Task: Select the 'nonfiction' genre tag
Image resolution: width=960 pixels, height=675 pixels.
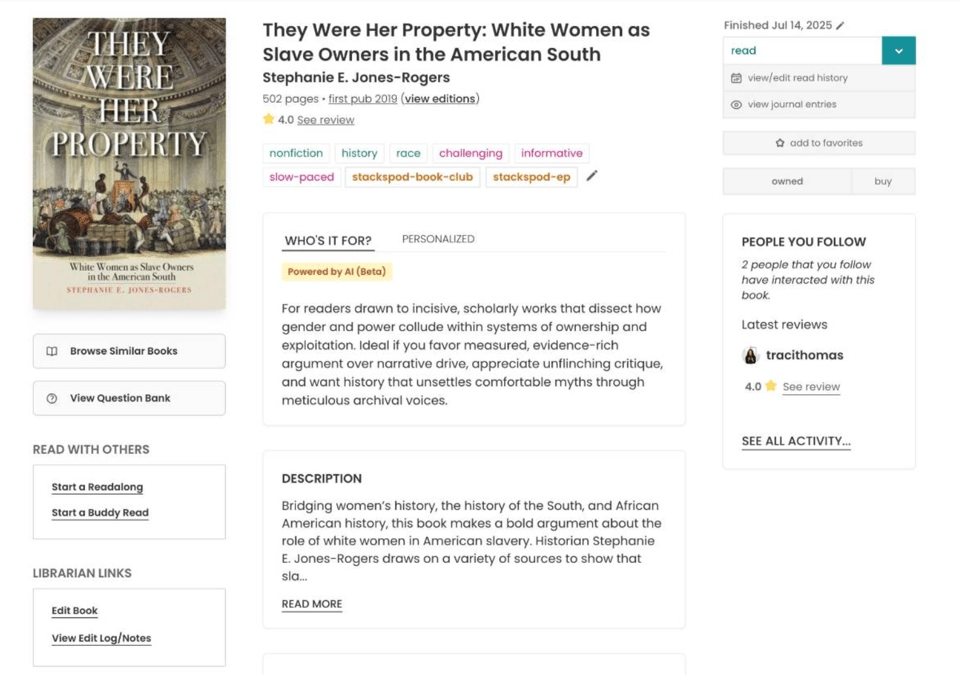Action: click(295, 153)
